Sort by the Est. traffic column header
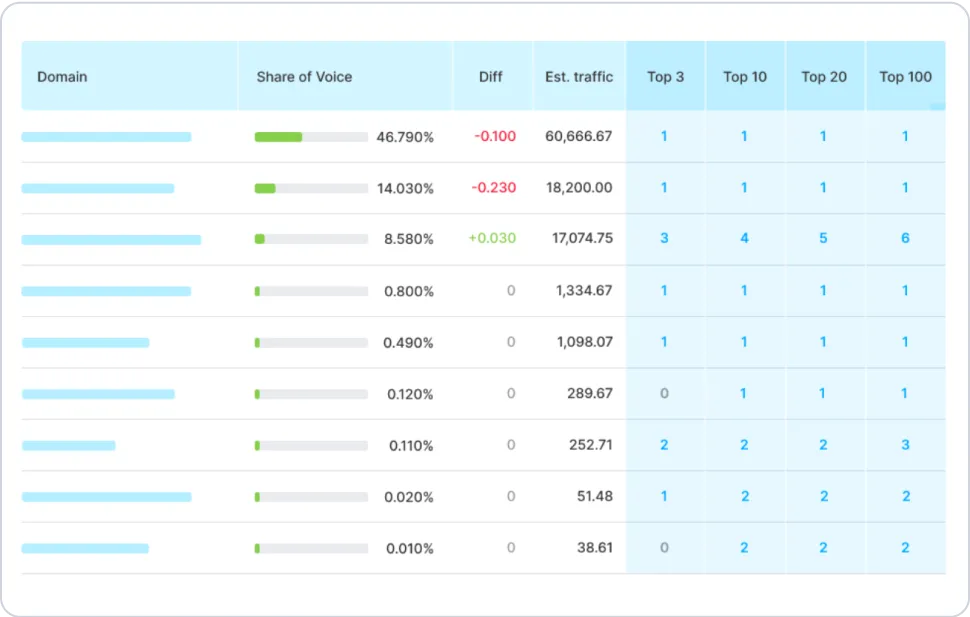 pos(579,77)
